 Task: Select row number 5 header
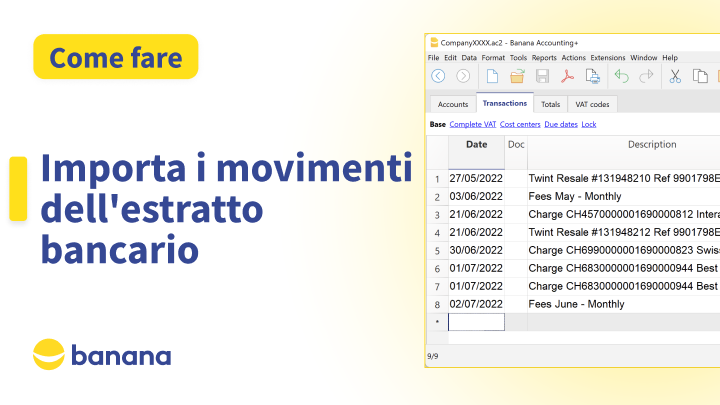(437, 251)
